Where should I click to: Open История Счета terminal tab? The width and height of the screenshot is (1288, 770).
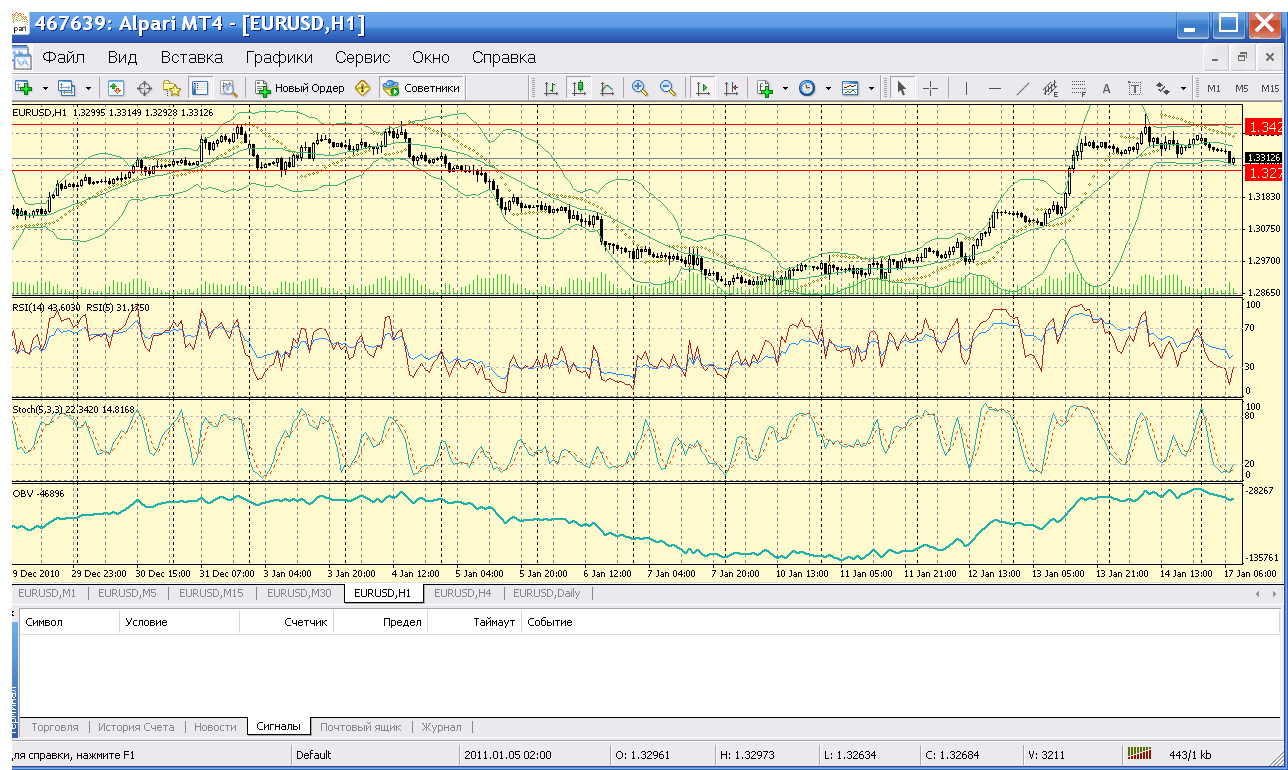point(136,727)
